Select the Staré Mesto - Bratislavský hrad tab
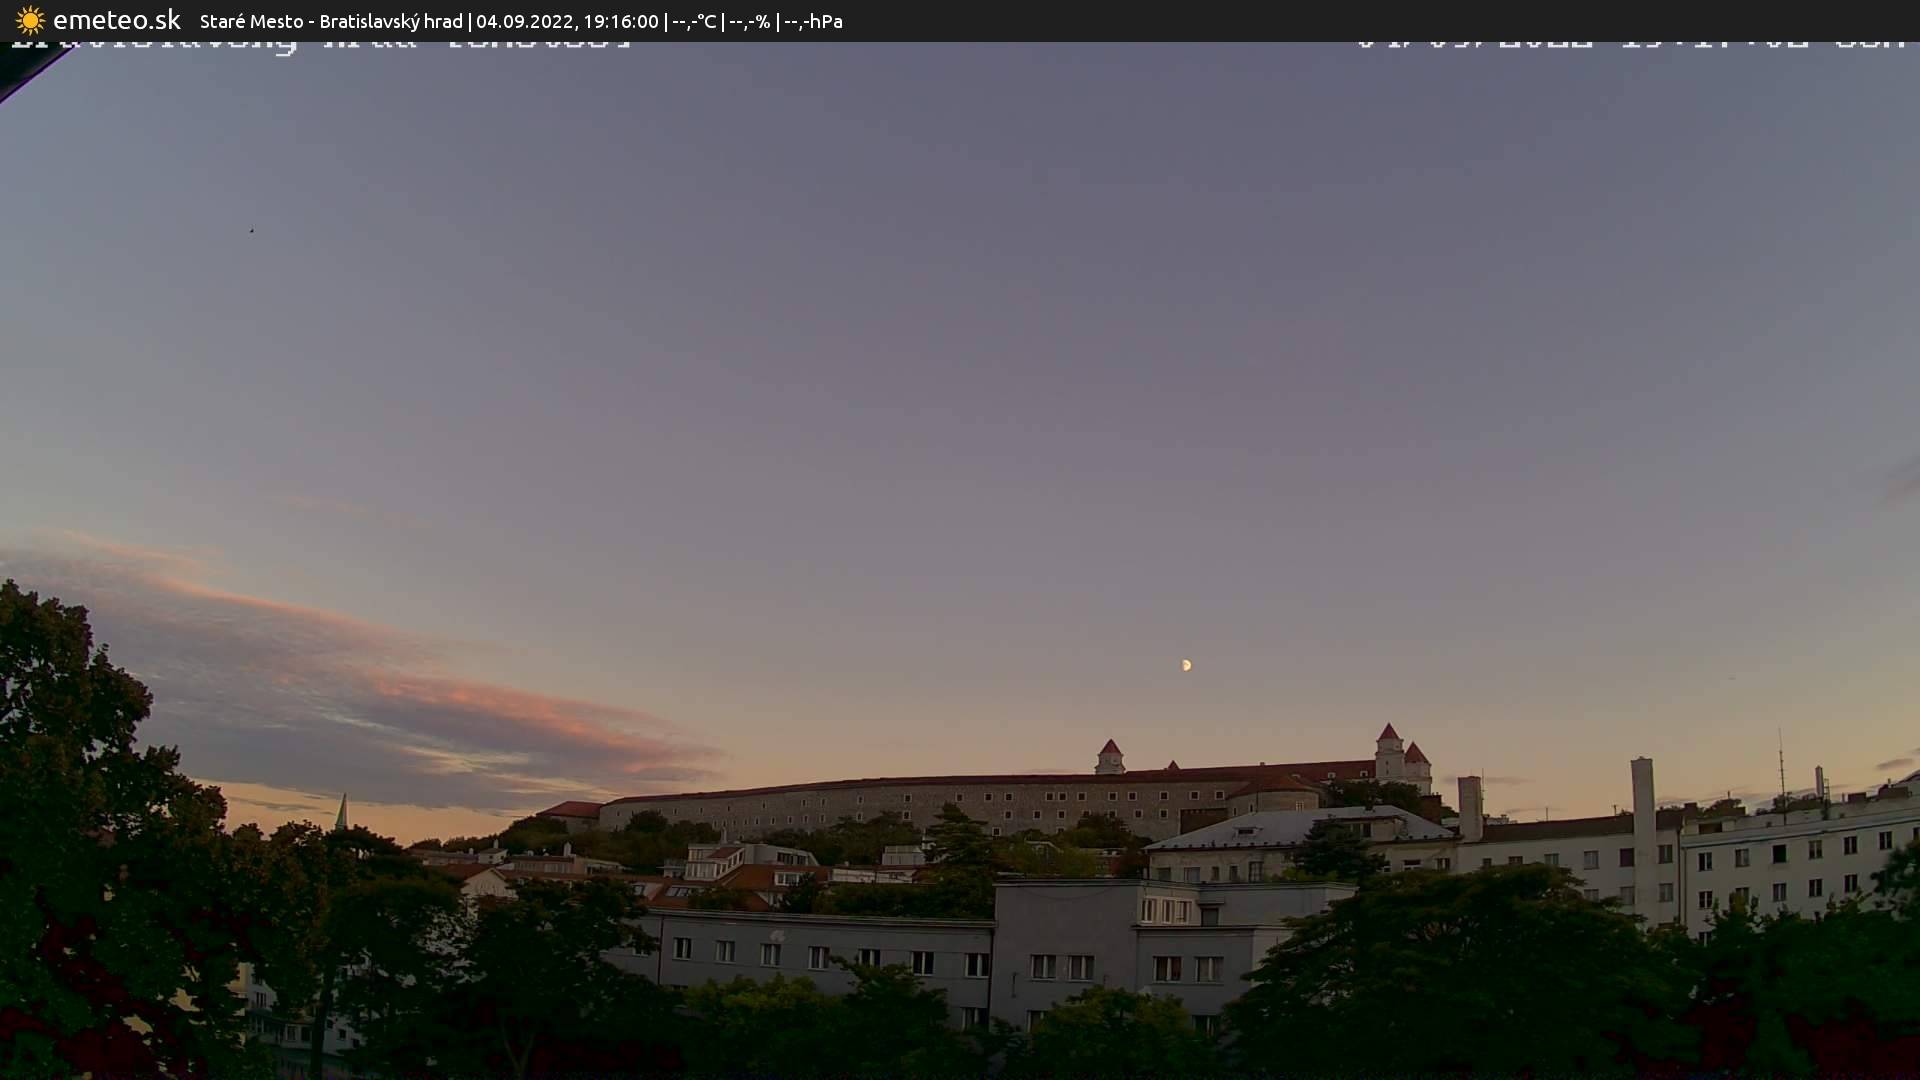The width and height of the screenshot is (1920, 1080). 330,21
